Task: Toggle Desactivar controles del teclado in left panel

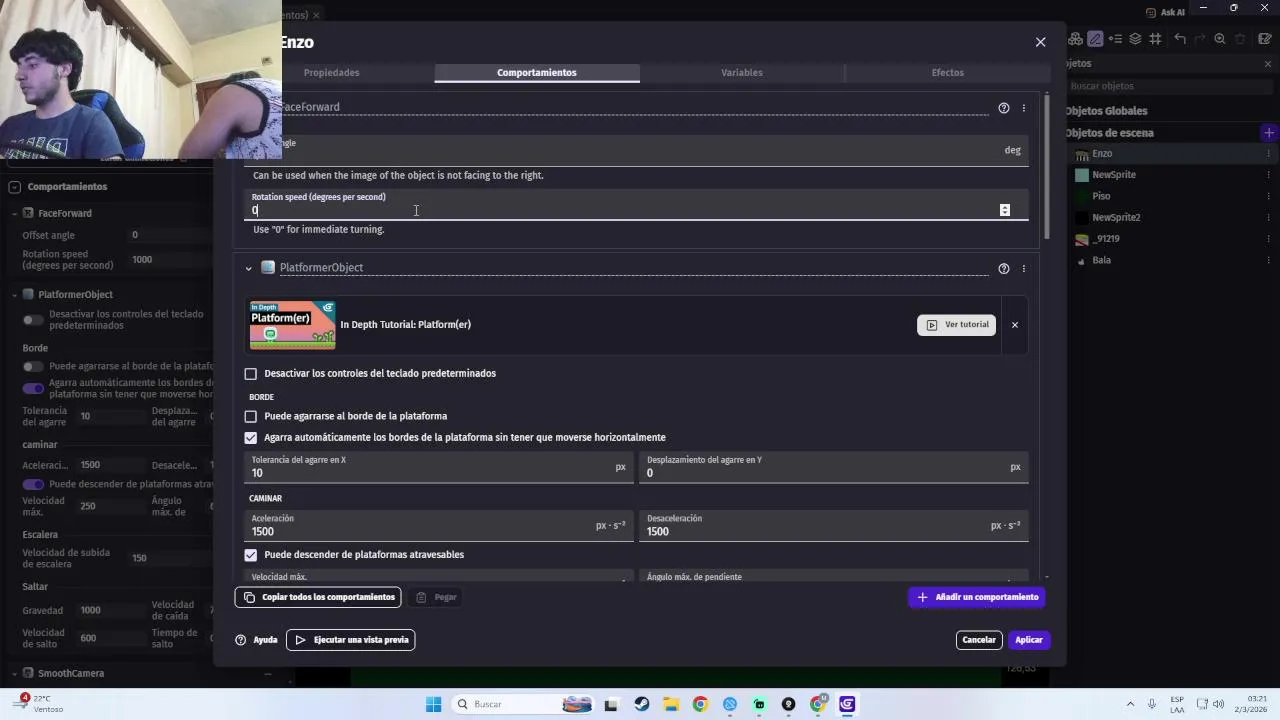Action: [x=33, y=320]
